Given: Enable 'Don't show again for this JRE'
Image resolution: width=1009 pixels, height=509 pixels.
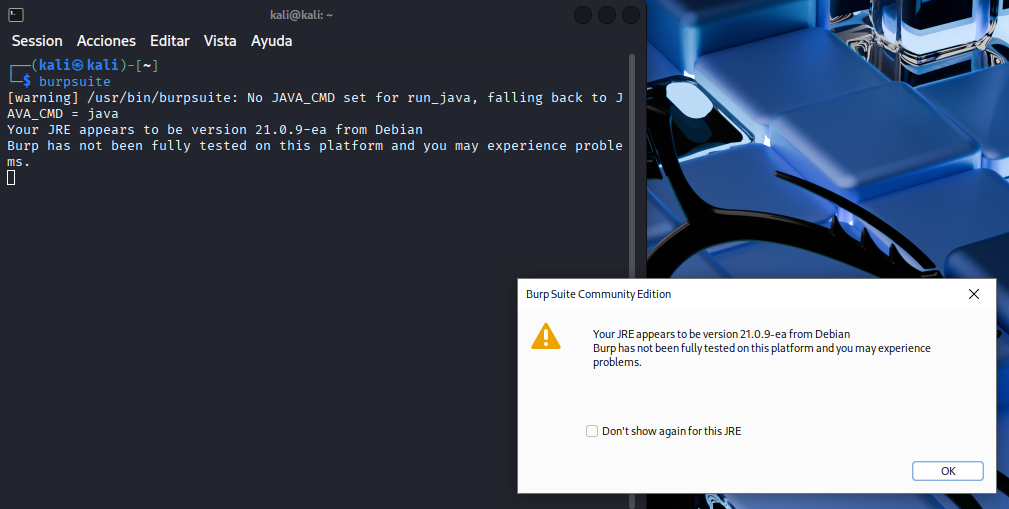Looking at the screenshot, I should pos(592,431).
